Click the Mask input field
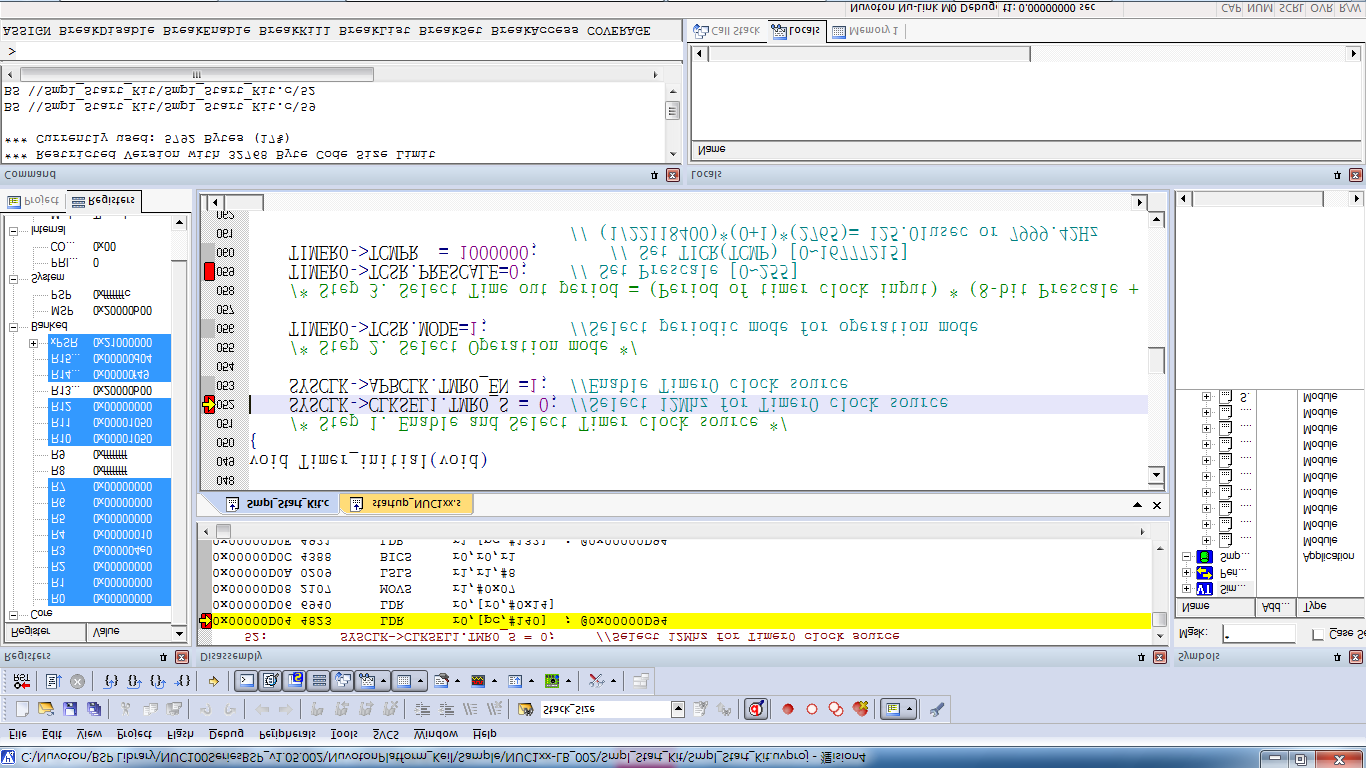This screenshot has width=1366, height=768. point(1257,634)
